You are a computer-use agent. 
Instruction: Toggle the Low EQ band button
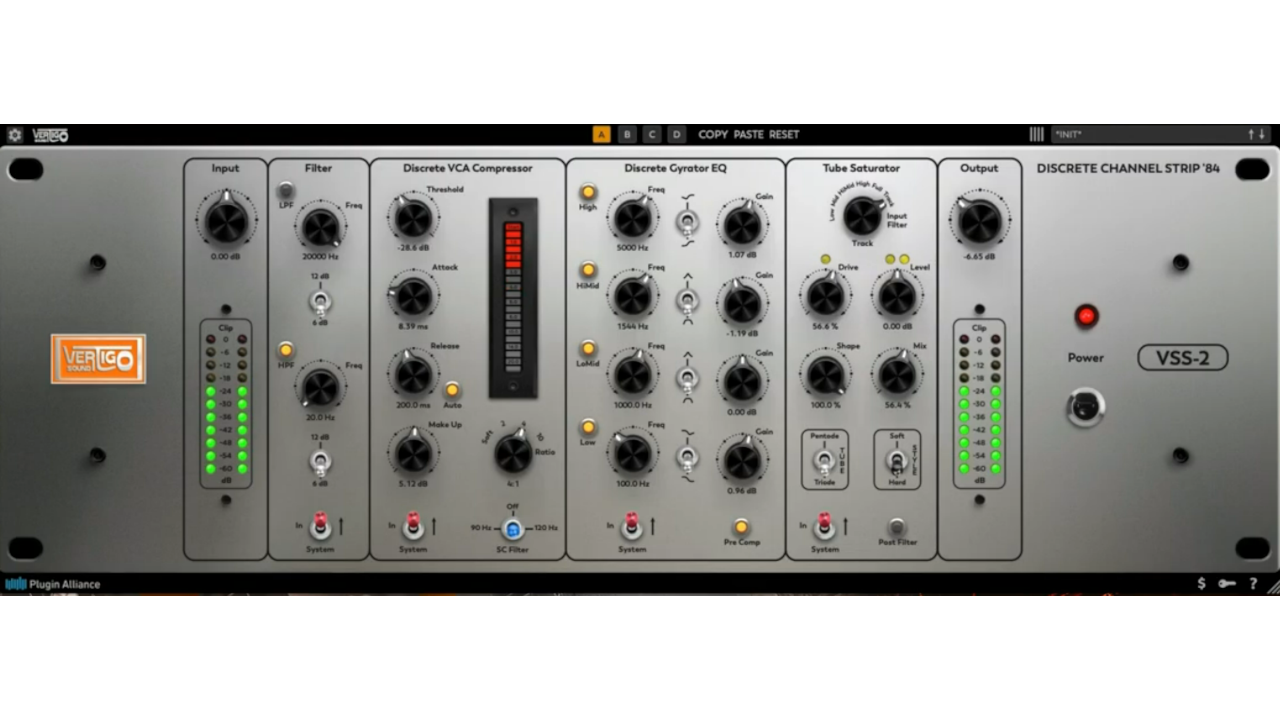click(588, 427)
